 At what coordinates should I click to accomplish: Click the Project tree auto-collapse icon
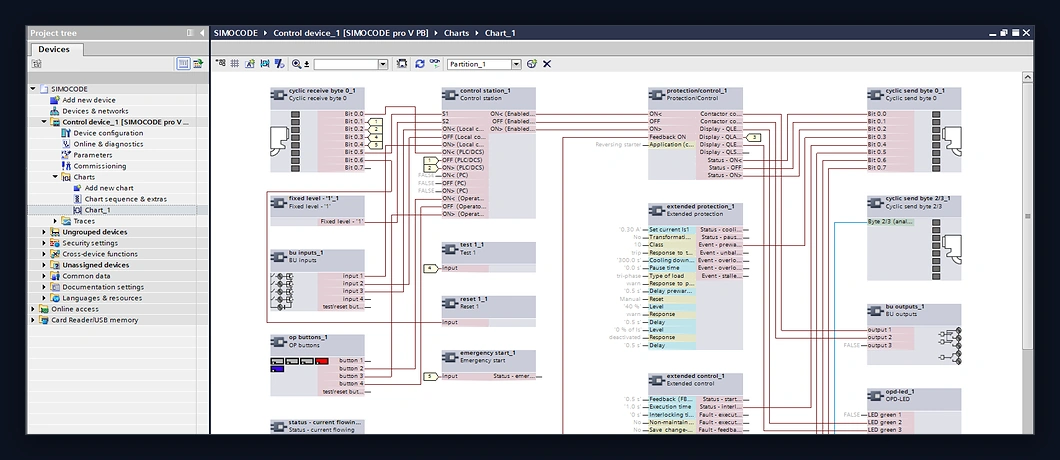[191, 32]
